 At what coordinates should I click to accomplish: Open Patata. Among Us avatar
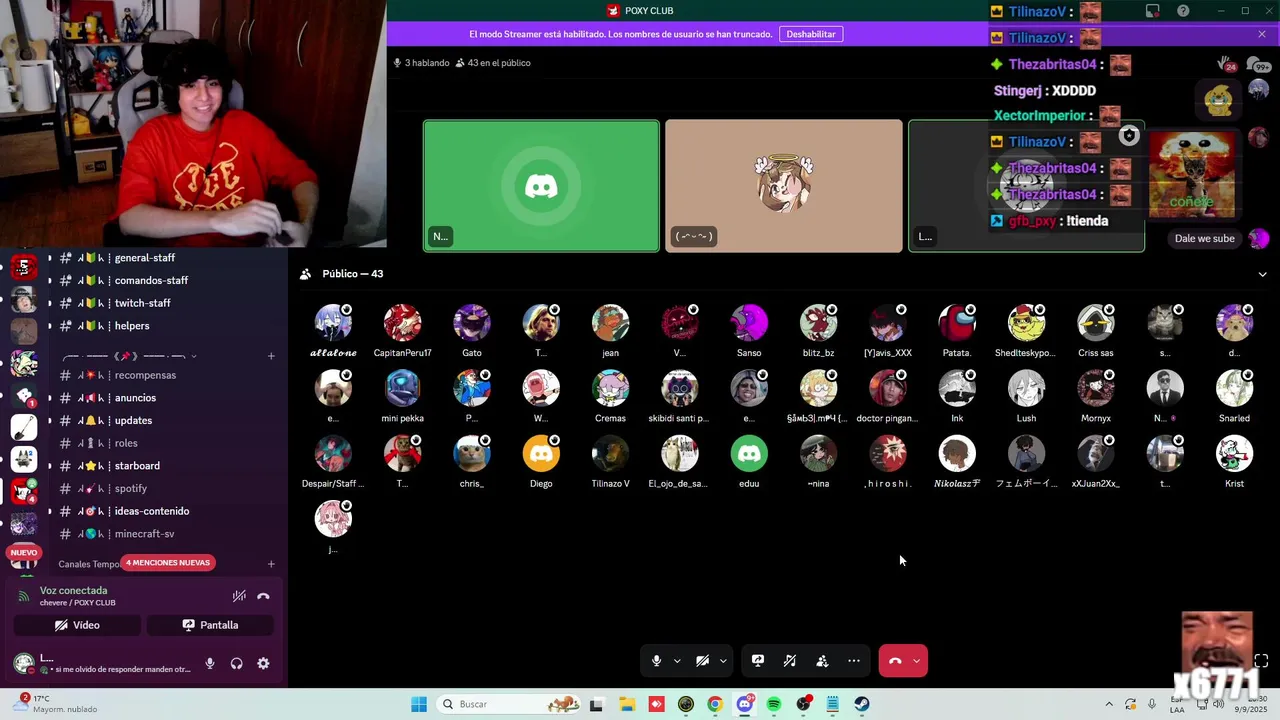[957, 323]
